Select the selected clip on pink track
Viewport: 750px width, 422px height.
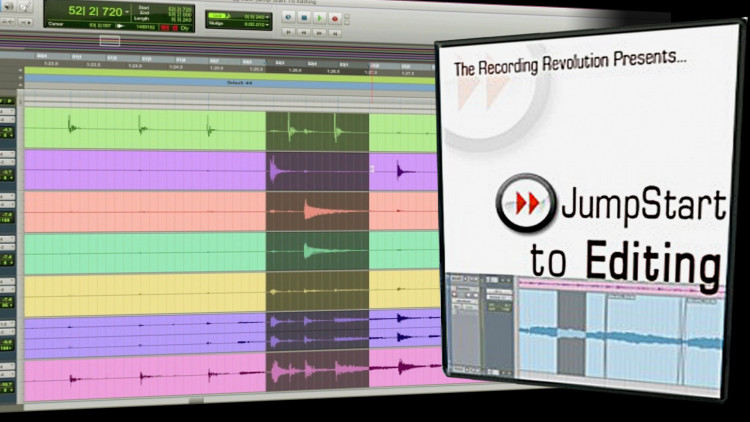(x=317, y=370)
